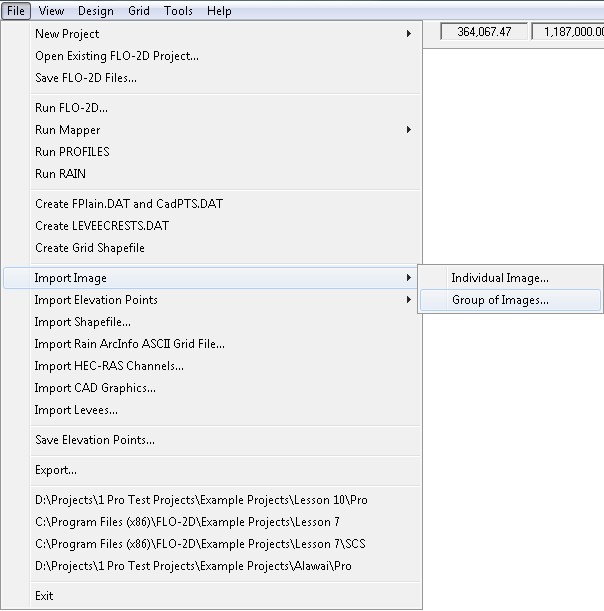
Task: Open the View menu
Action: (51, 11)
